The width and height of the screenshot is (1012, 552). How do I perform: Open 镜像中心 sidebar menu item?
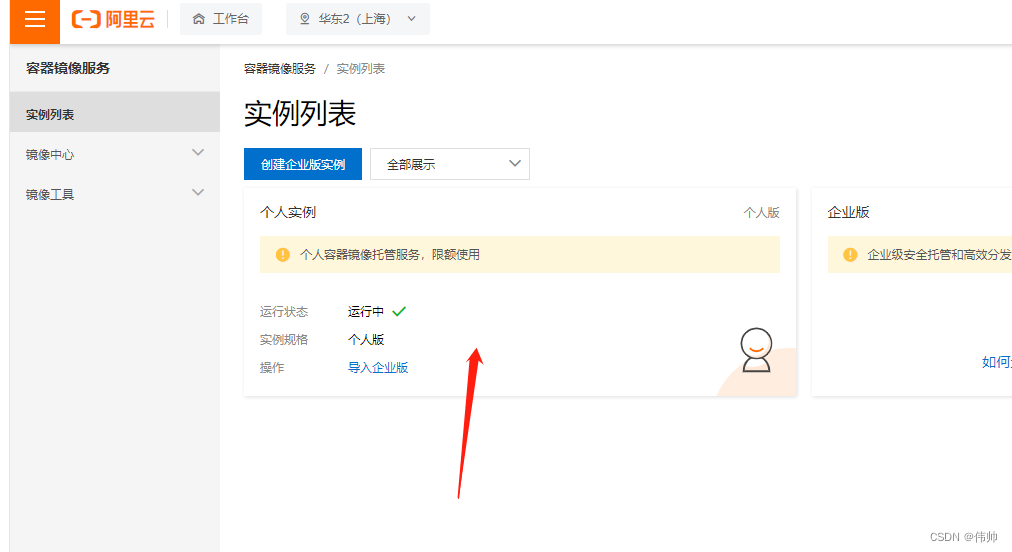tap(115, 154)
